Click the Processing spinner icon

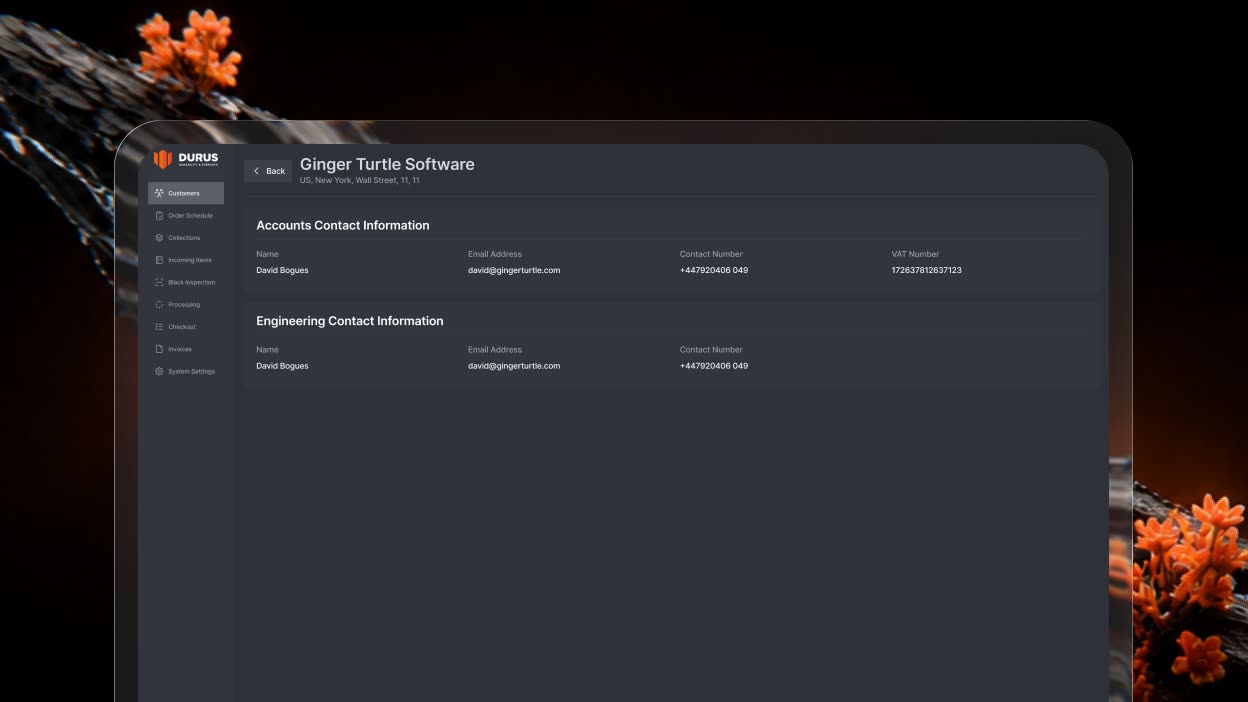pyautogui.click(x=159, y=304)
